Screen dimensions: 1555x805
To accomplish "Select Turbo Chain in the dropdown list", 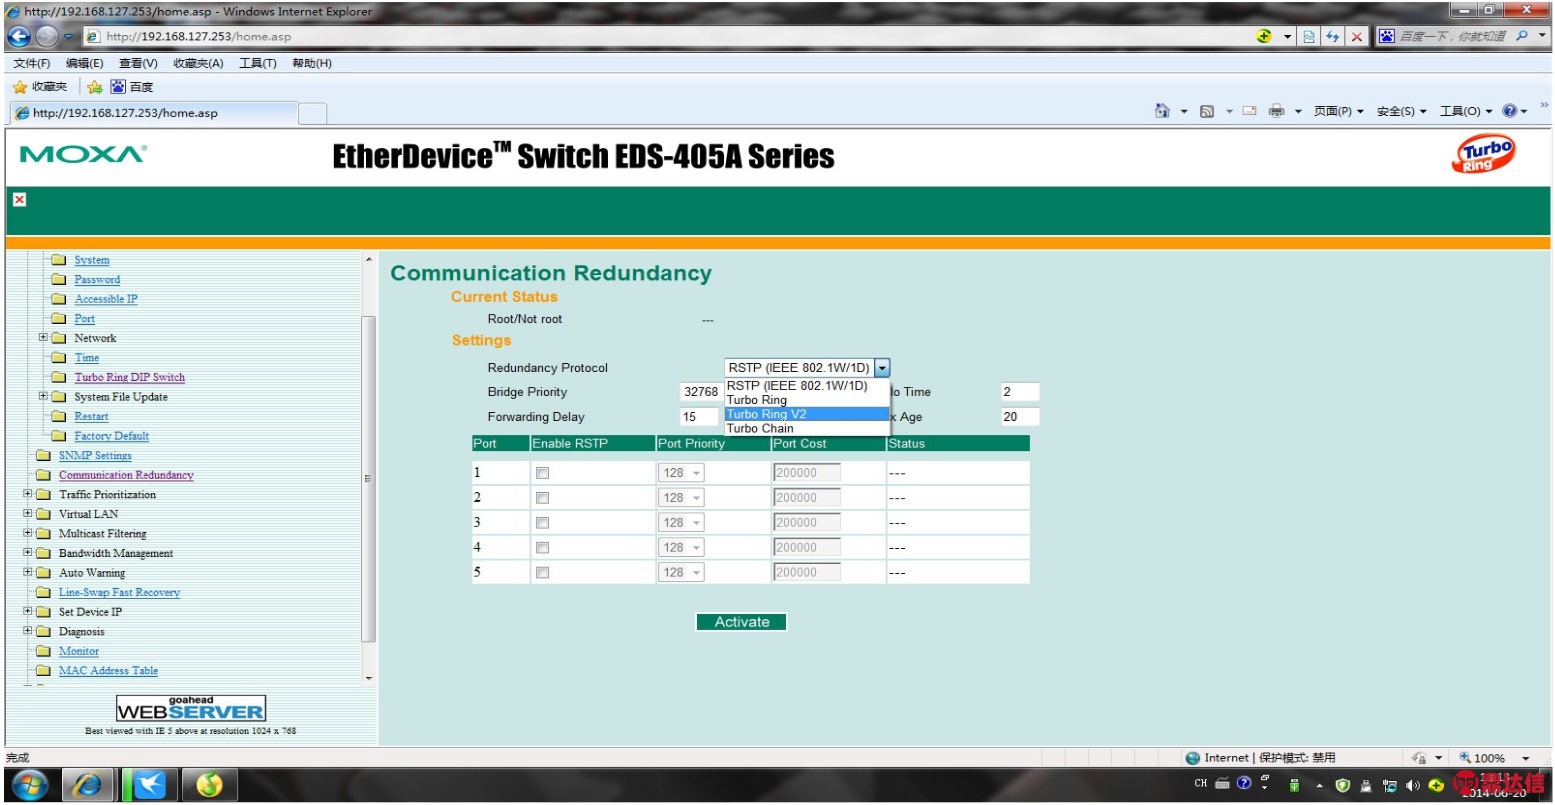I will 806,428.
